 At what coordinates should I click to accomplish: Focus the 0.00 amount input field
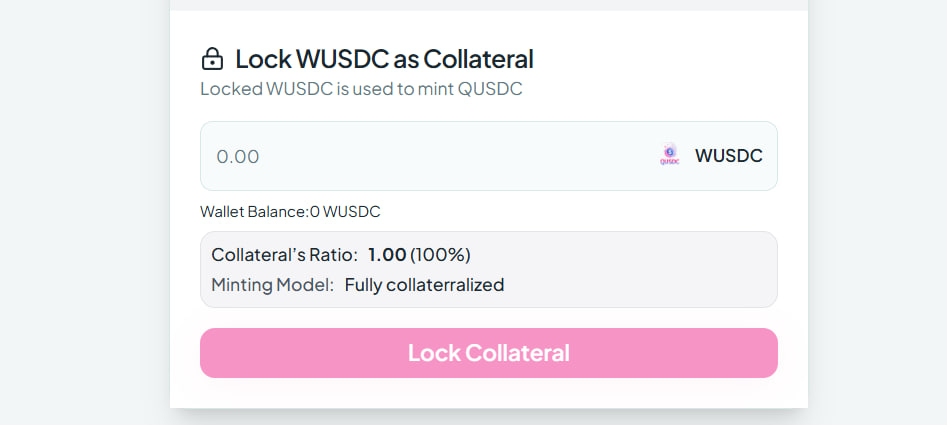point(420,156)
